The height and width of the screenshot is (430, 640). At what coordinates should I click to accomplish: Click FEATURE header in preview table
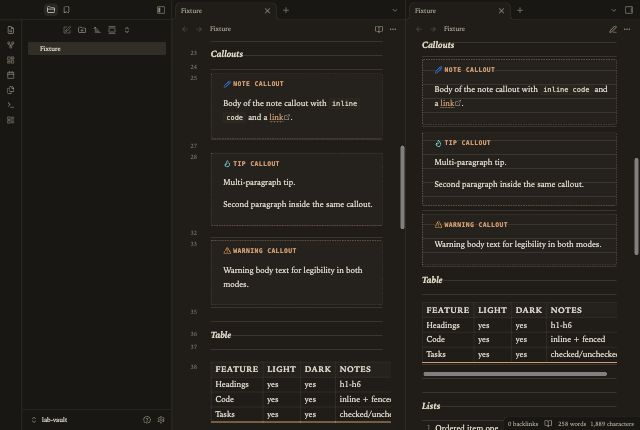[448, 310]
